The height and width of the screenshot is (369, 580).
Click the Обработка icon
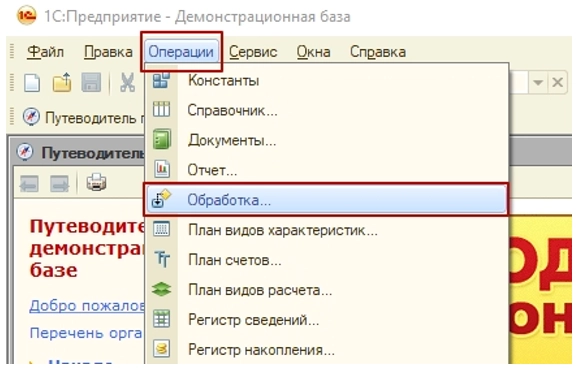(x=161, y=199)
